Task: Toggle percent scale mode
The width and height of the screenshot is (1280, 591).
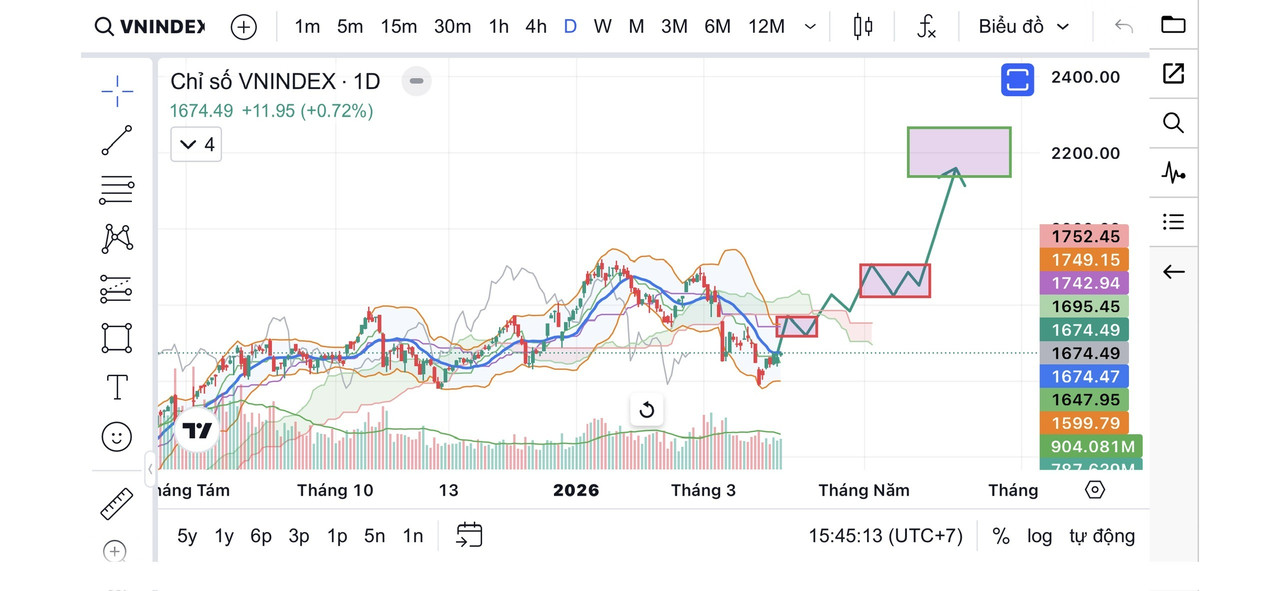Action: [1000, 536]
